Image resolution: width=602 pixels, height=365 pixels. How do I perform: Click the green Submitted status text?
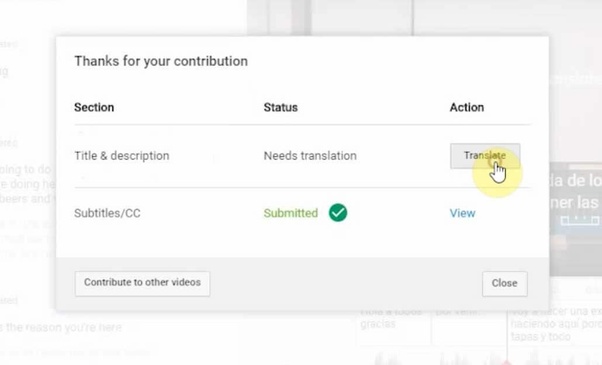pyautogui.click(x=291, y=213)
